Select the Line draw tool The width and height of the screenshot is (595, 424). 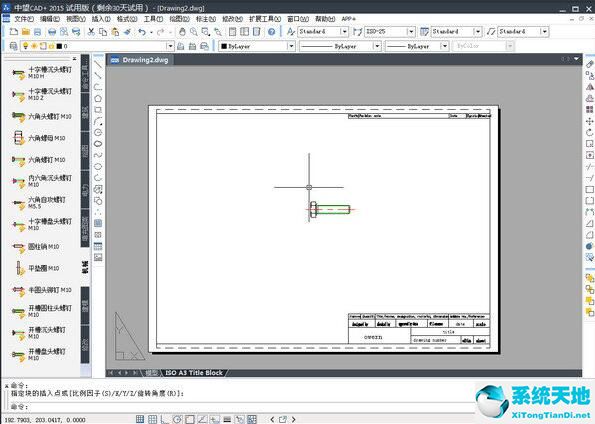[x=98, y=65]
